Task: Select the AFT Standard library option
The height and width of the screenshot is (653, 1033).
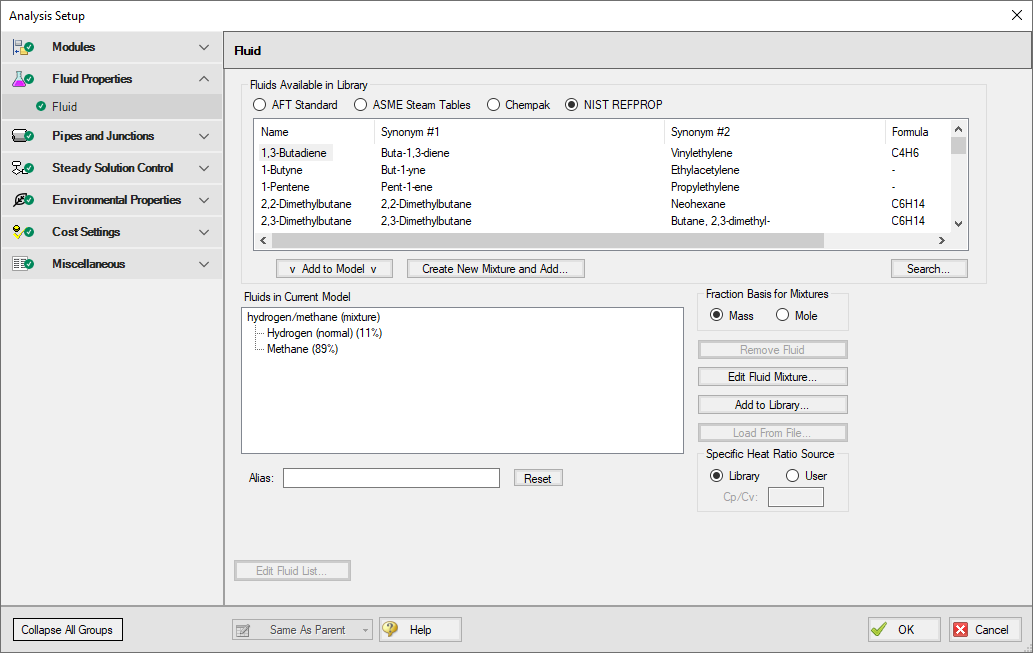Action: tap(260, 105)
